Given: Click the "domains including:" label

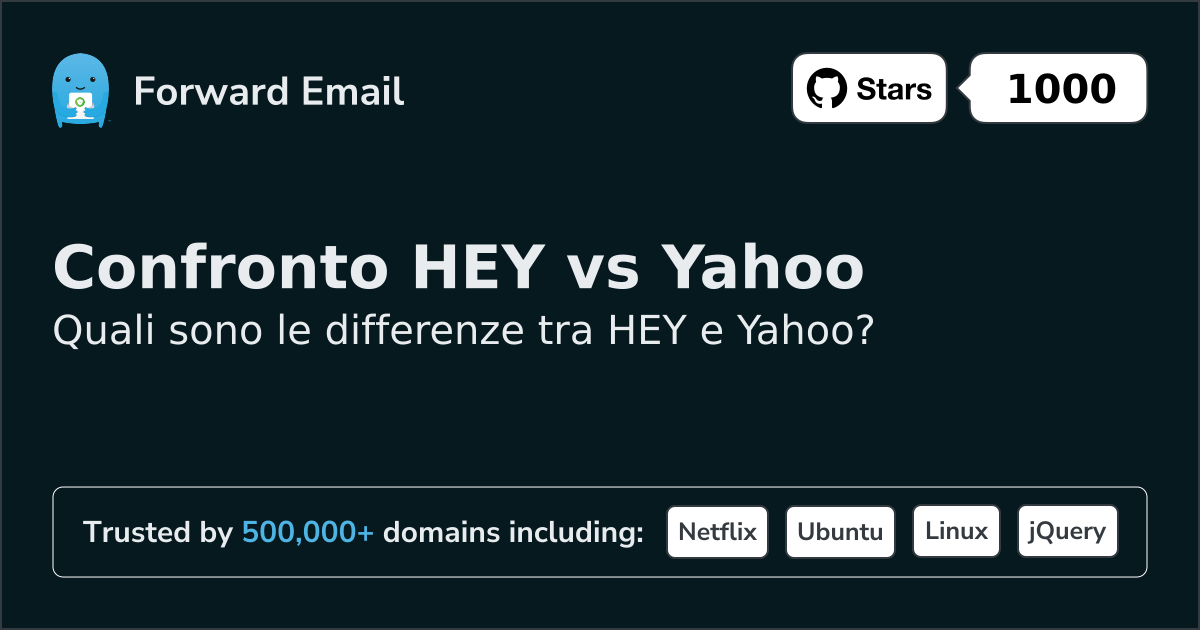Looking at the screenshot, I should pyautogui.click(x=513, y=533).
